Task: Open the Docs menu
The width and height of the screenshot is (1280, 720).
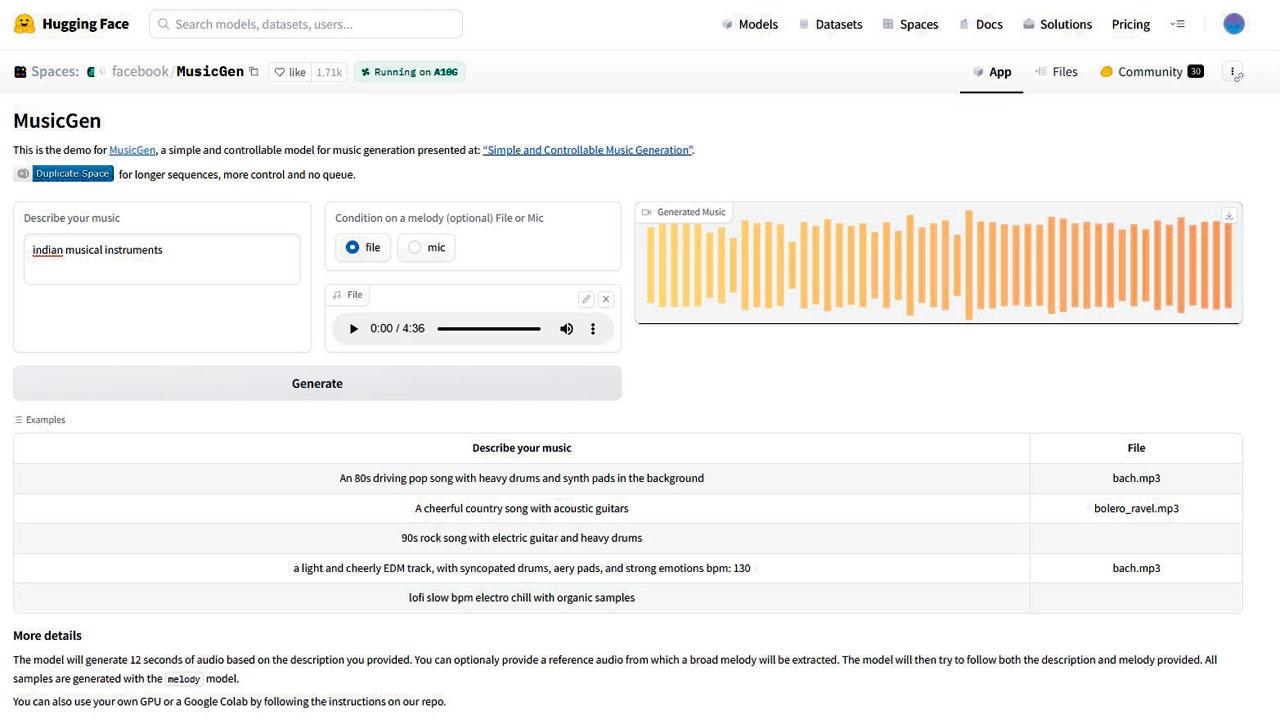Action: [980, 24]
